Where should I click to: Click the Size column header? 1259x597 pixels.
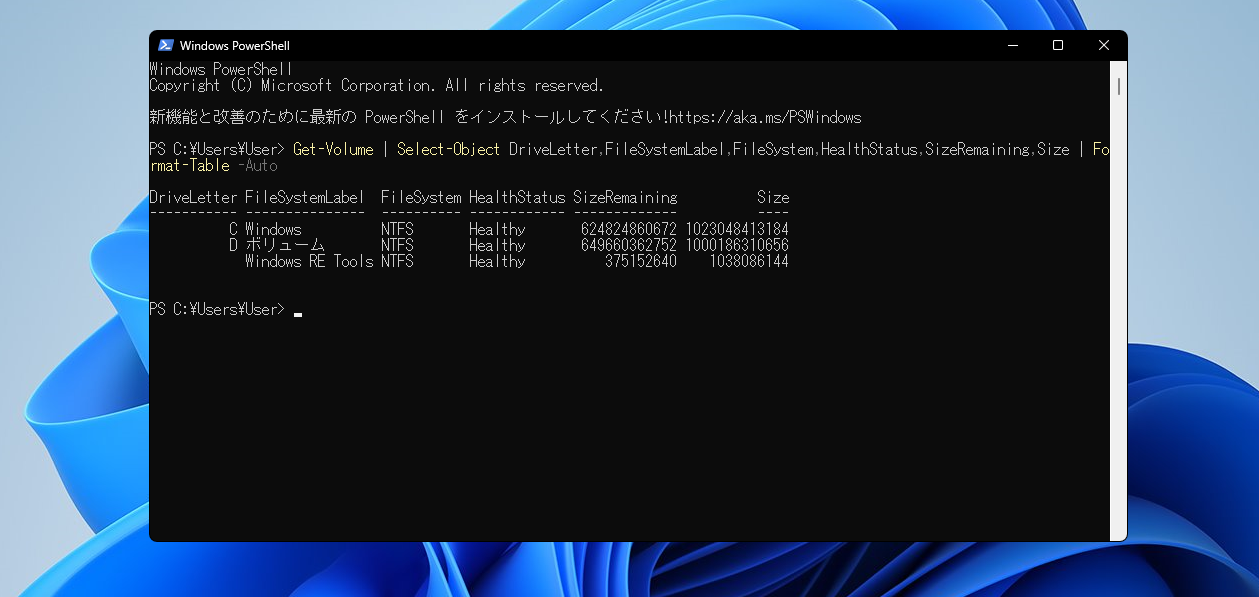[x=773, y=197]
